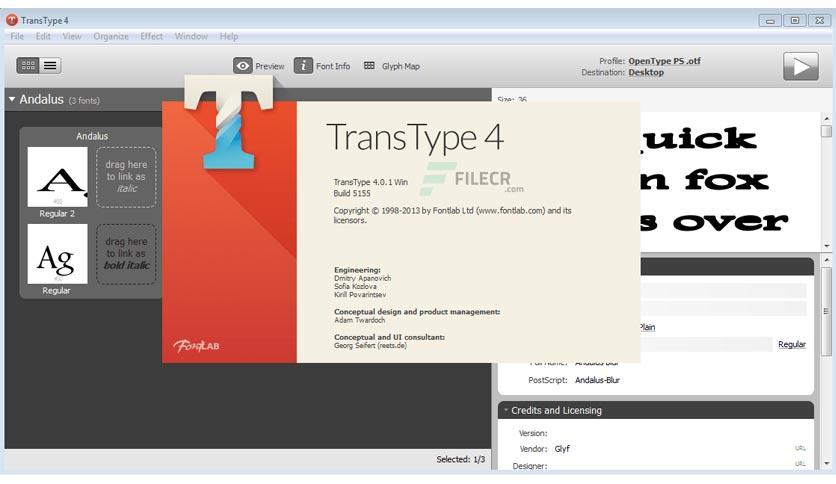Click the preview sample text
This screenshot has height=484, width=836.
coord(713,180)
